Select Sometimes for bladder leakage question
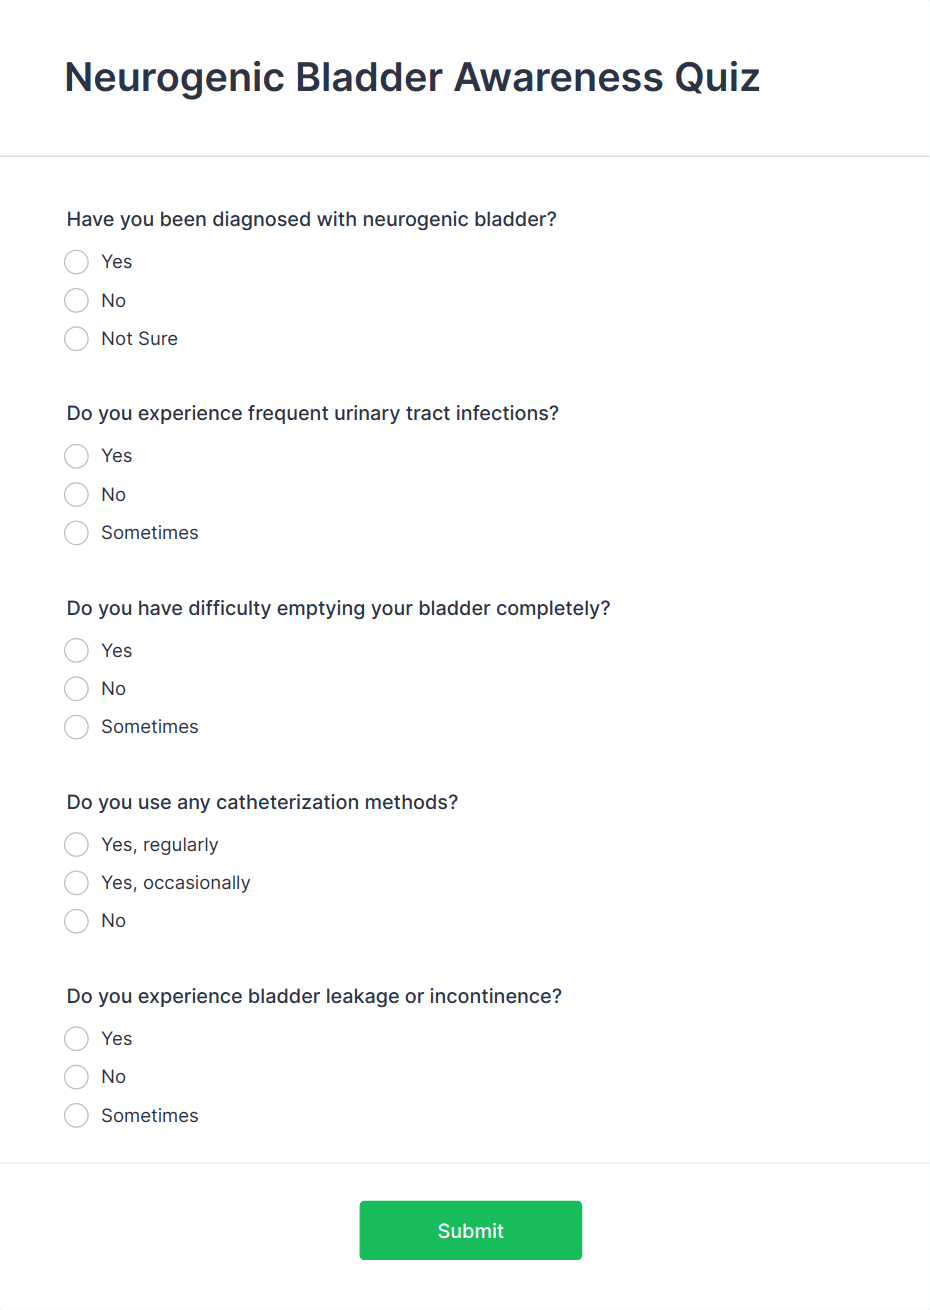 pyautogui.click(x=77, y=1116)
